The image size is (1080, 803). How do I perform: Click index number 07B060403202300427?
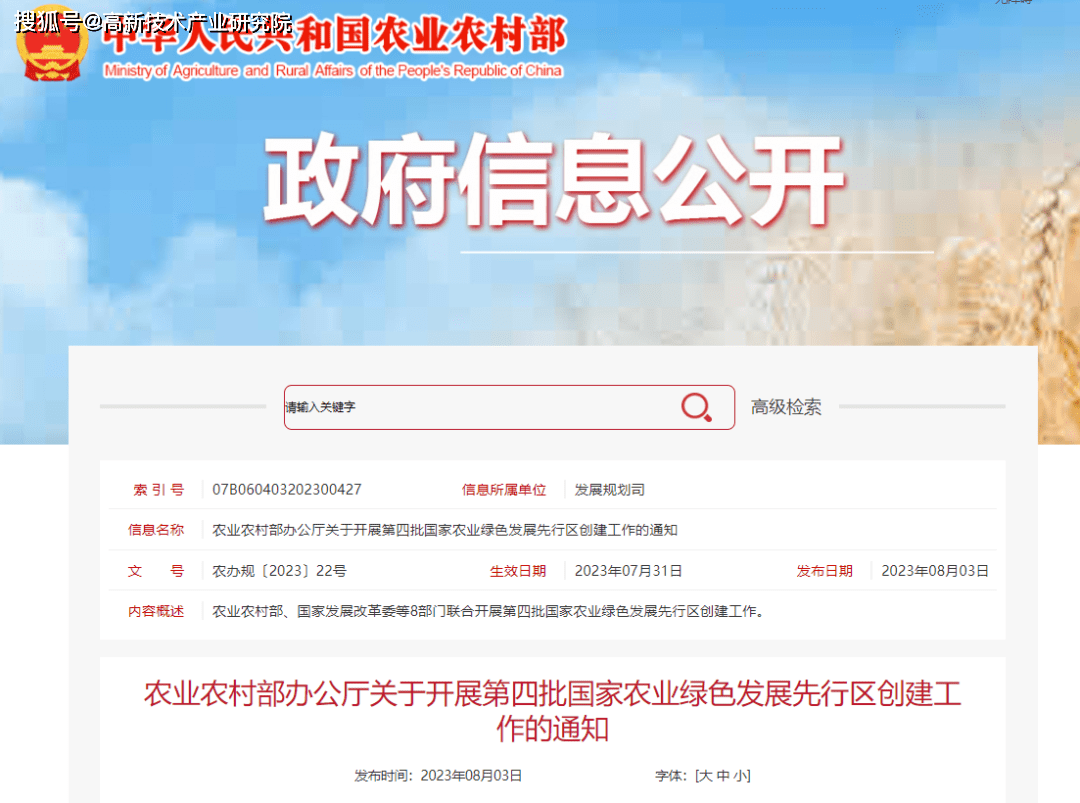tap(287, 490)
